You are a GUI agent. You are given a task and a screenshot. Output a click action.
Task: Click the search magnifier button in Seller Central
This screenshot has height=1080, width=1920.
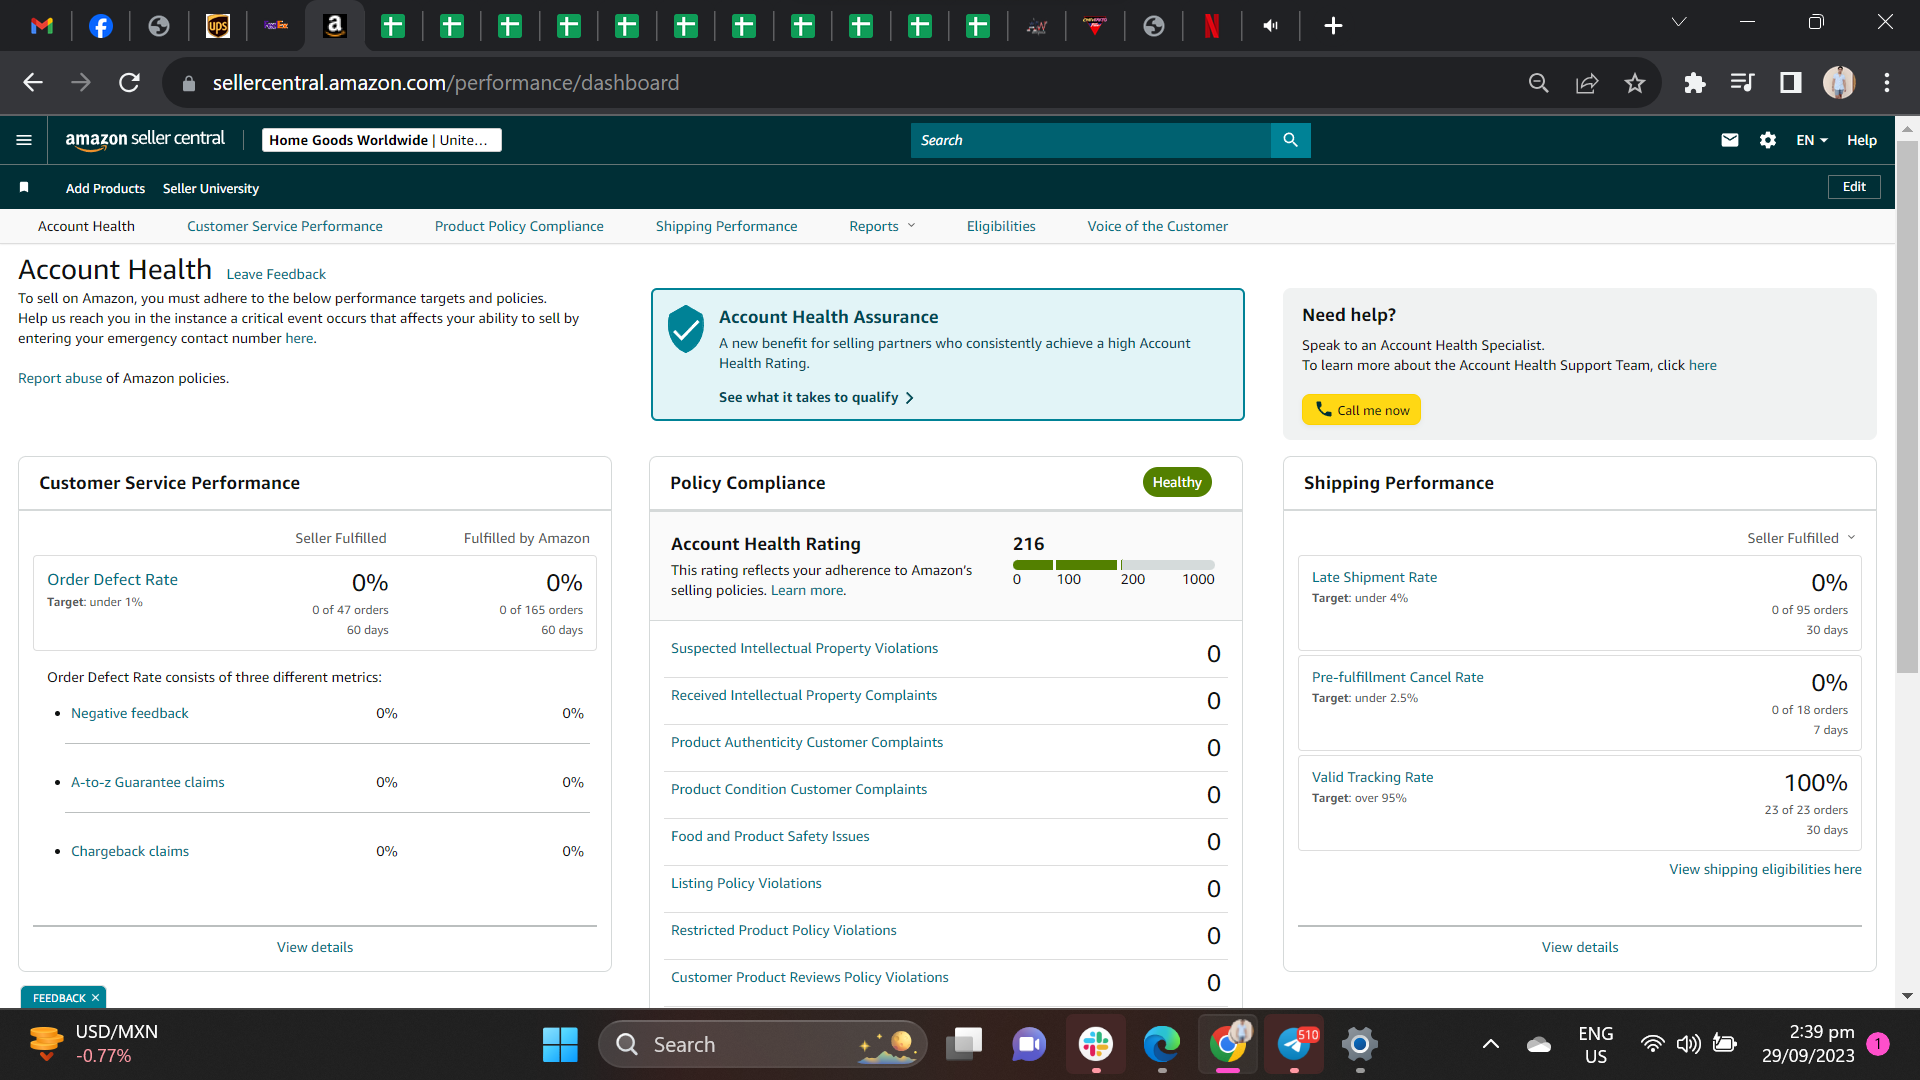point(1290,140)
